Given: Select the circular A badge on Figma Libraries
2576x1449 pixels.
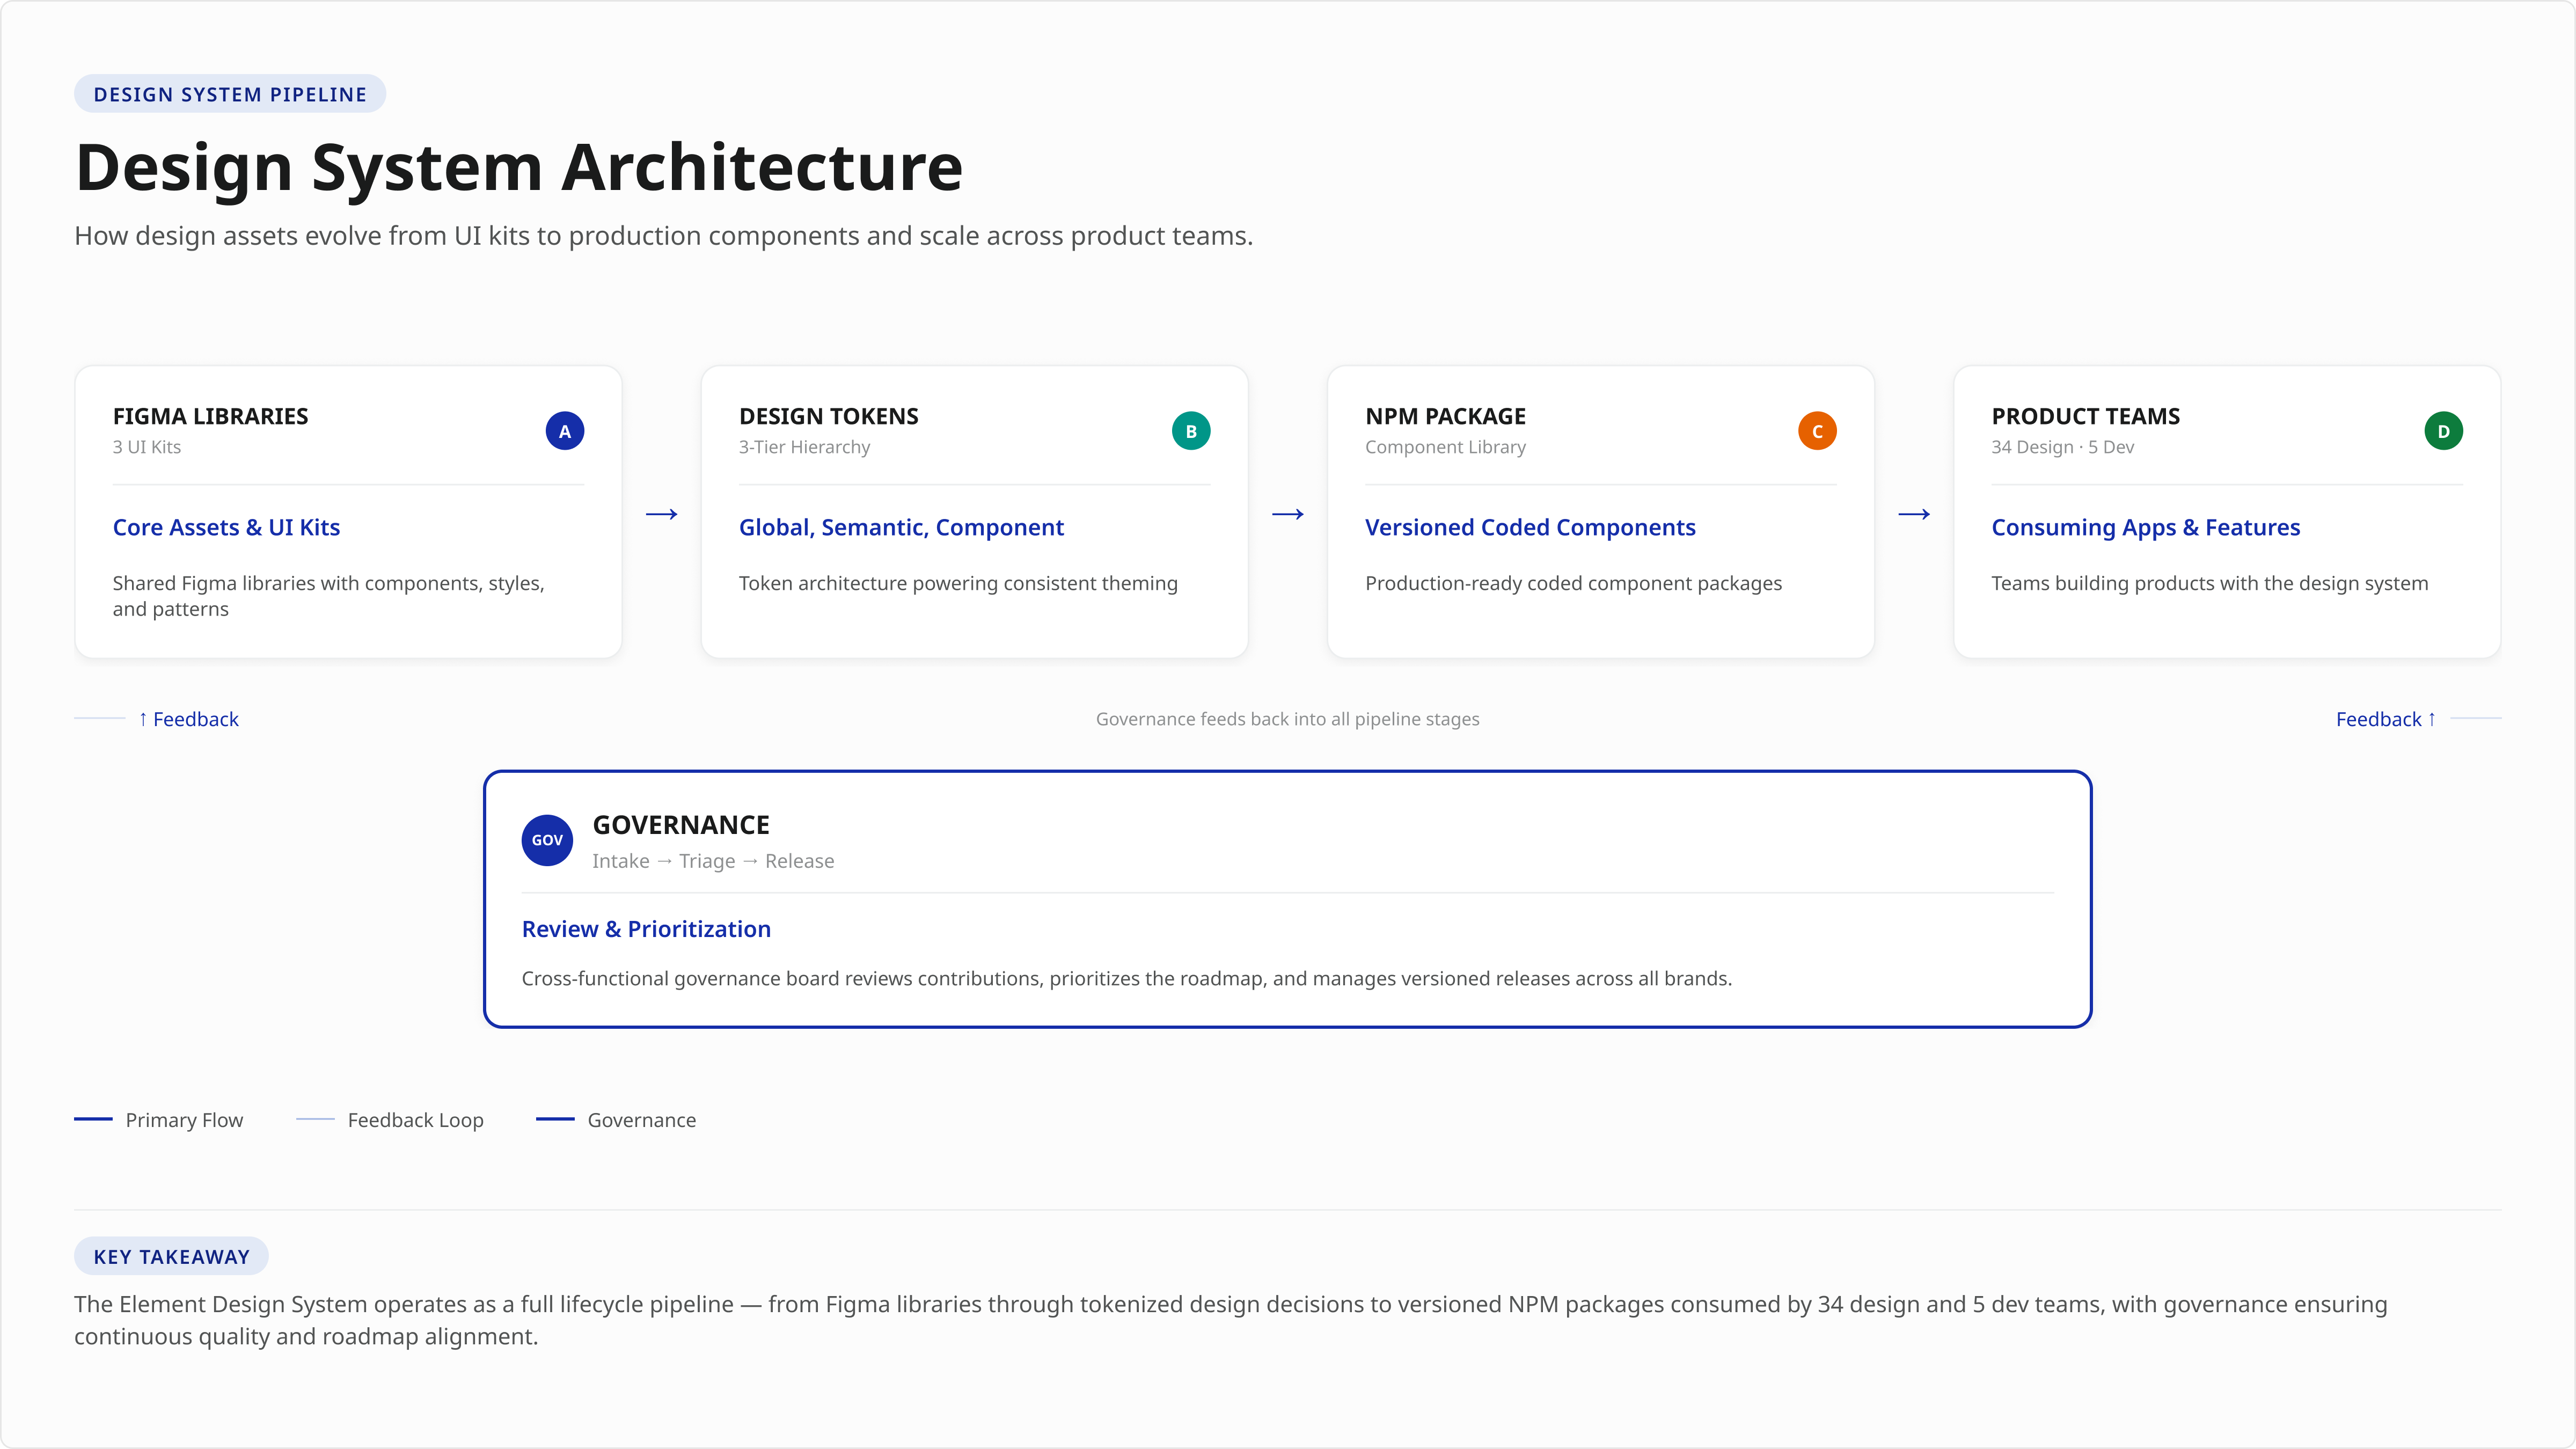Looking at the screenshot, I should point(565,430).
